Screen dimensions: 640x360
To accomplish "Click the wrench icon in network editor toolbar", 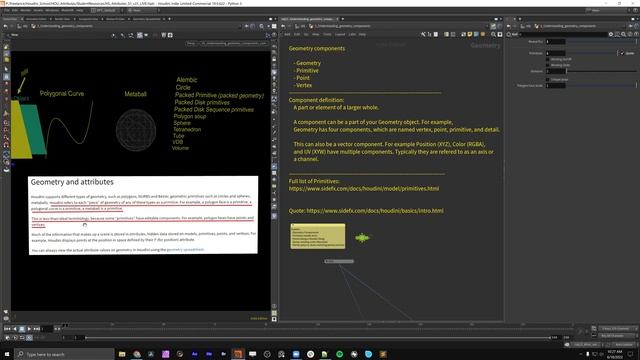I will coord(423,35).
